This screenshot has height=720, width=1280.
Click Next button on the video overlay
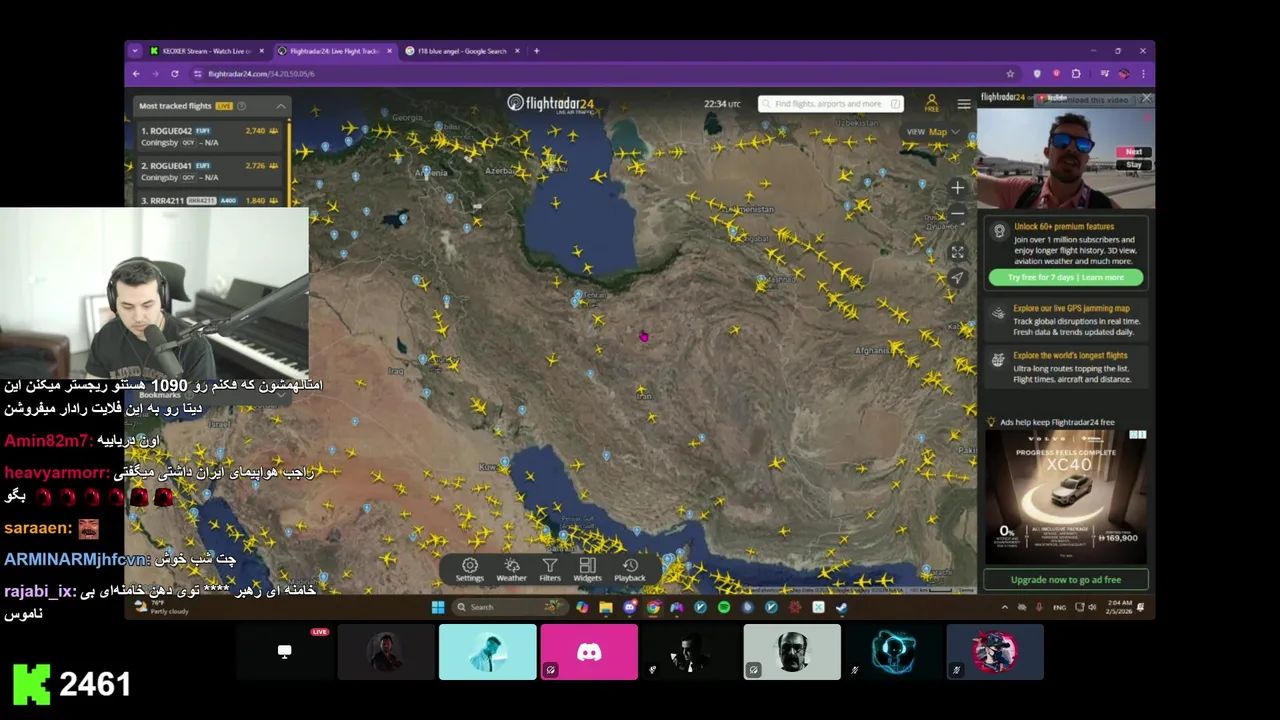coord(1134,152)
